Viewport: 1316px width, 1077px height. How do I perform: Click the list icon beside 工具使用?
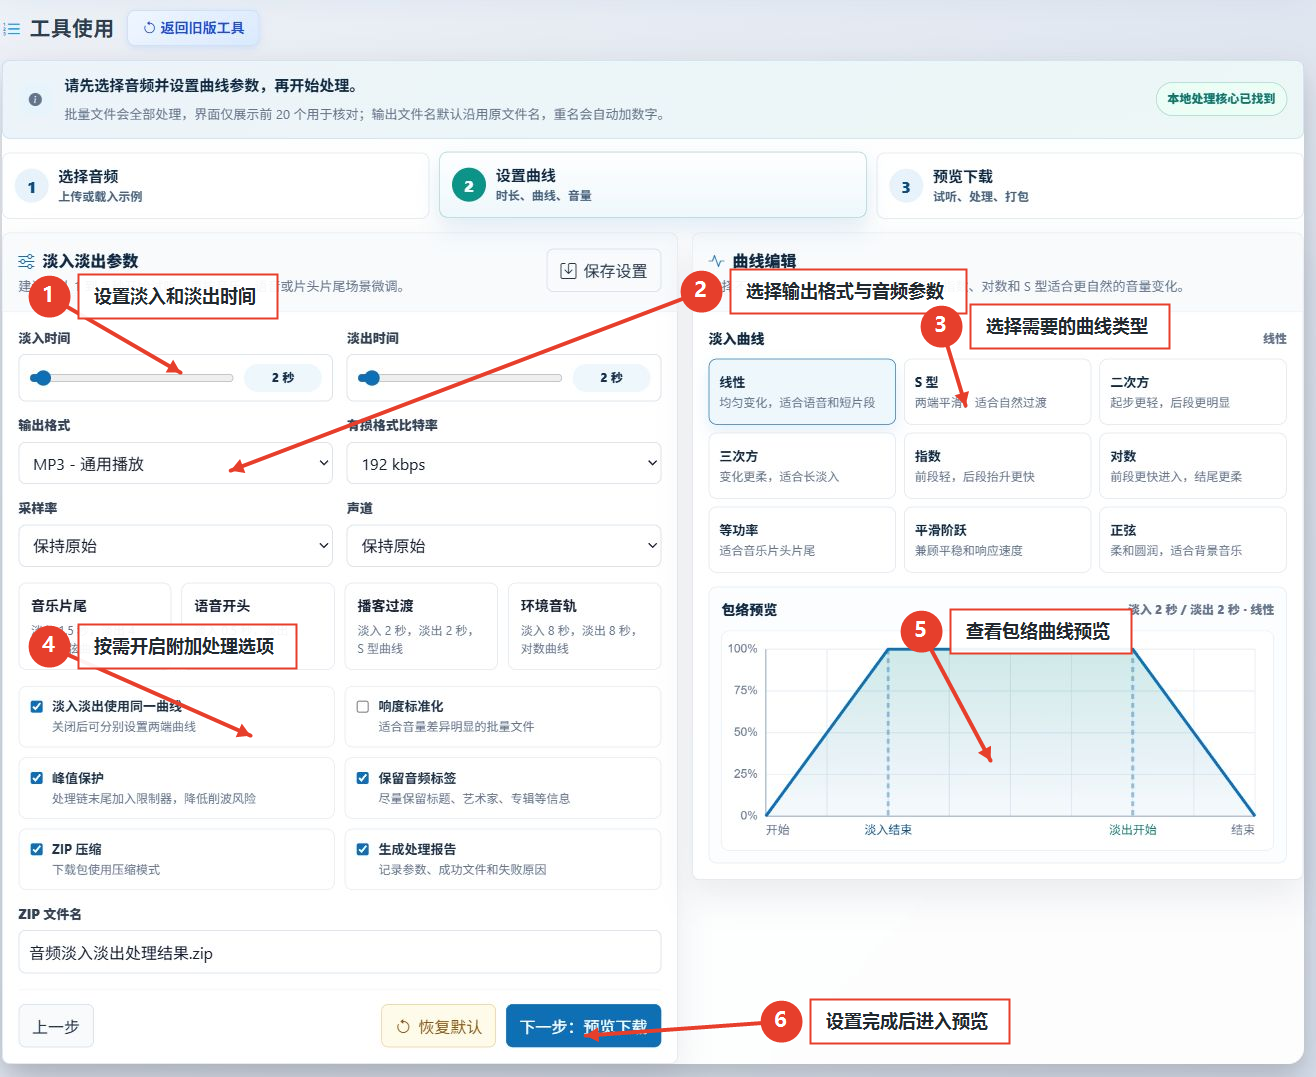[x=12, y=29]
